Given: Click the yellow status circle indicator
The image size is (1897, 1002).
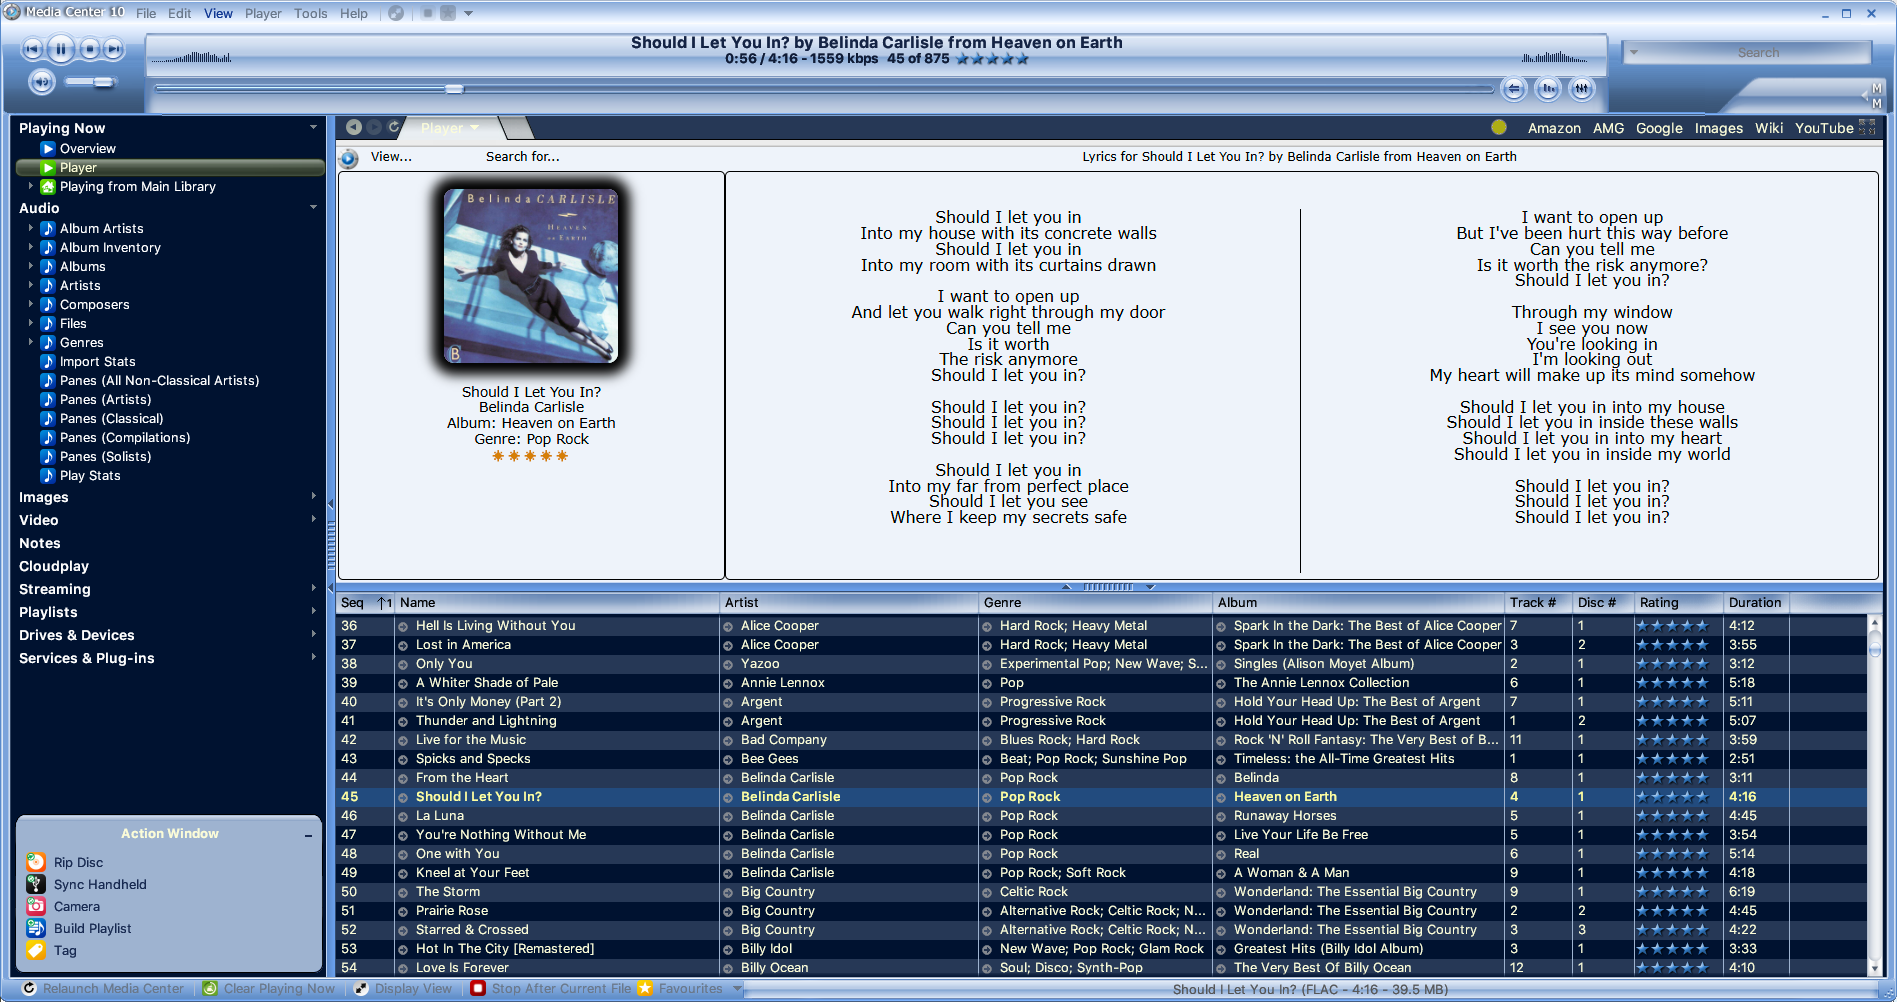Looking at the screenshot, I should click(x=1498, y=127).
